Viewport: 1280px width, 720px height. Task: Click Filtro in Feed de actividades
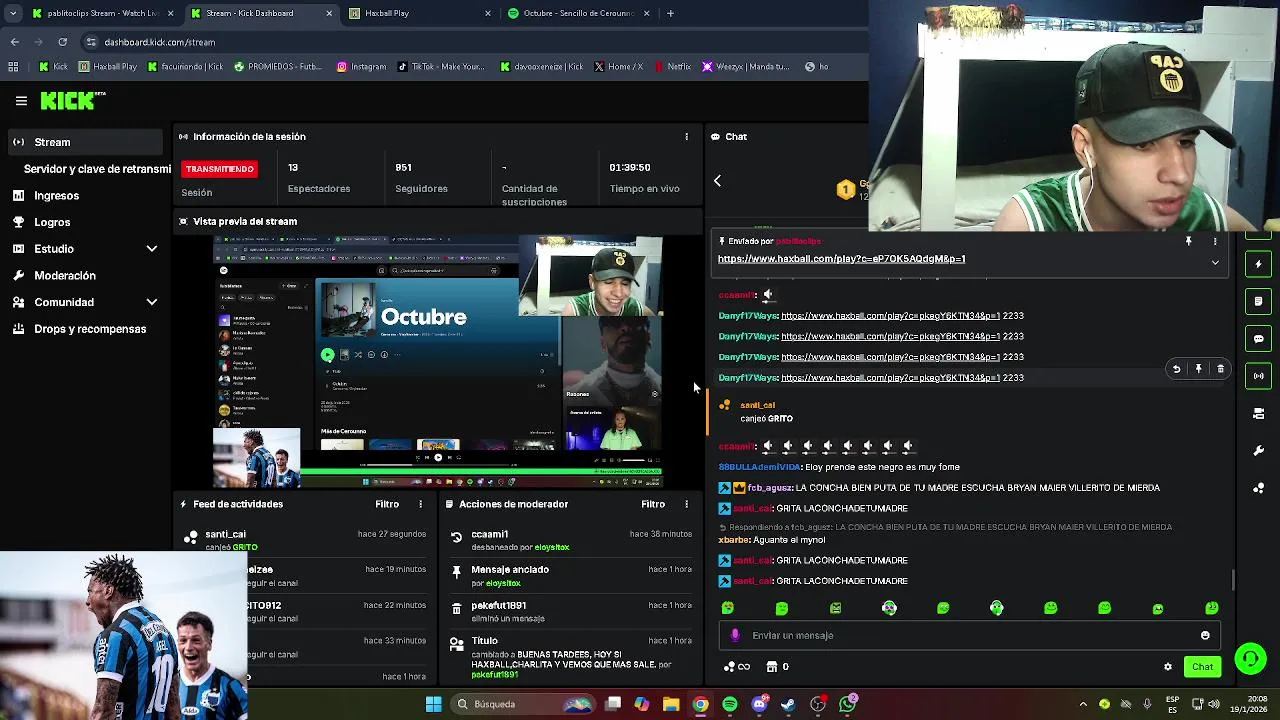(x=387, y=504)
